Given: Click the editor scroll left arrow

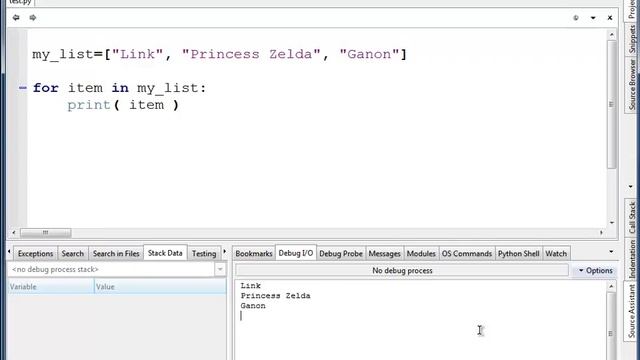Looking at the screenshot, I should click(14, 233).
